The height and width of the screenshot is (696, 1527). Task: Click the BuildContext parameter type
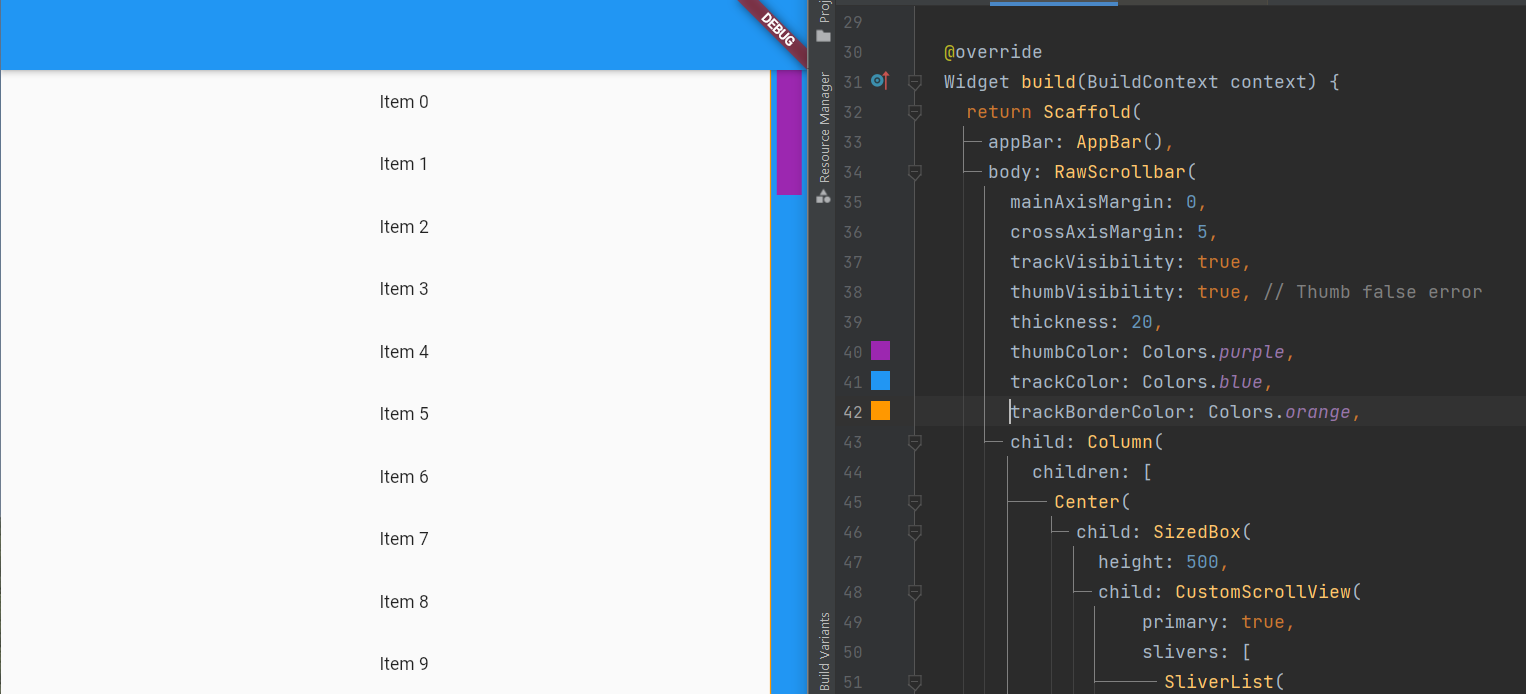1153,82
